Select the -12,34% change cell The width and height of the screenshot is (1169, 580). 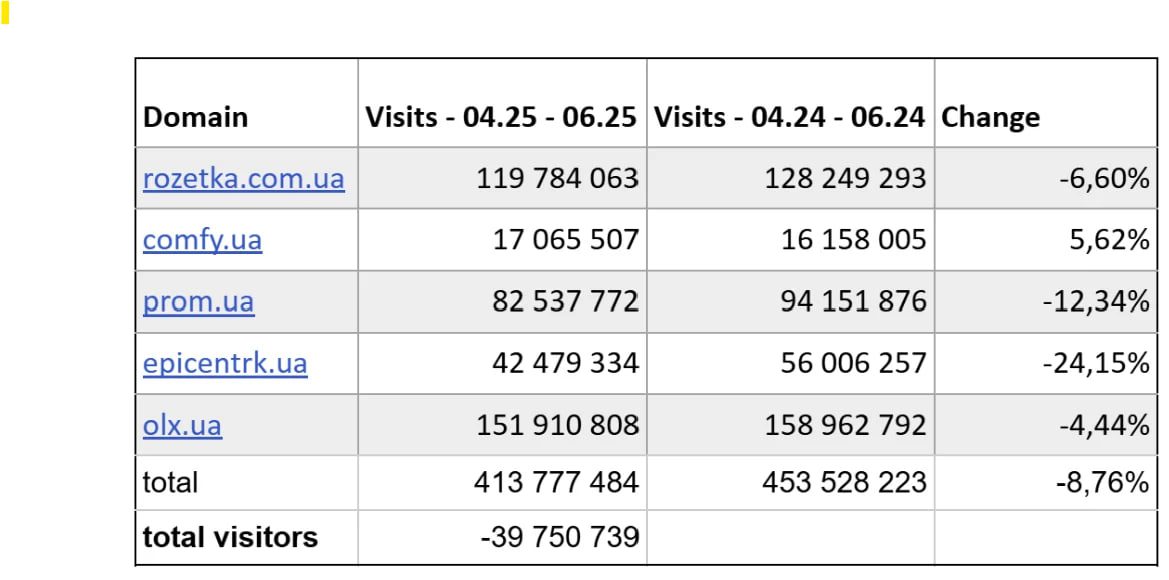click(x=1096, y=302)
